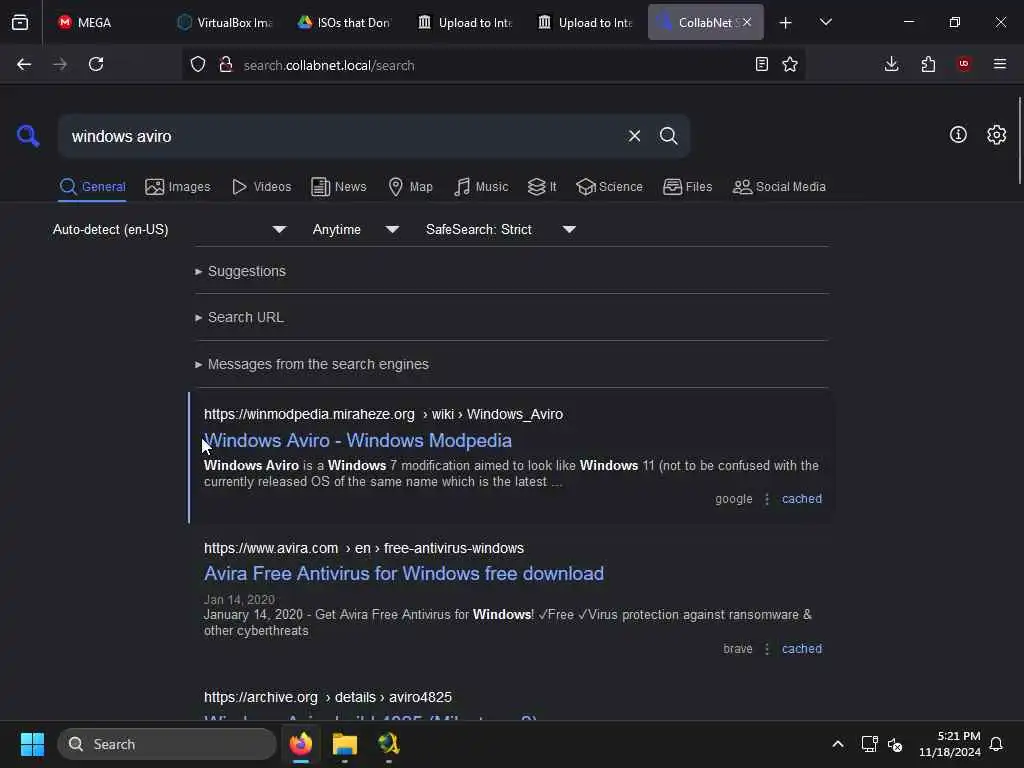Go back with browser back arrow
The height and width of the screenshot is (768, 1024).
24,64
